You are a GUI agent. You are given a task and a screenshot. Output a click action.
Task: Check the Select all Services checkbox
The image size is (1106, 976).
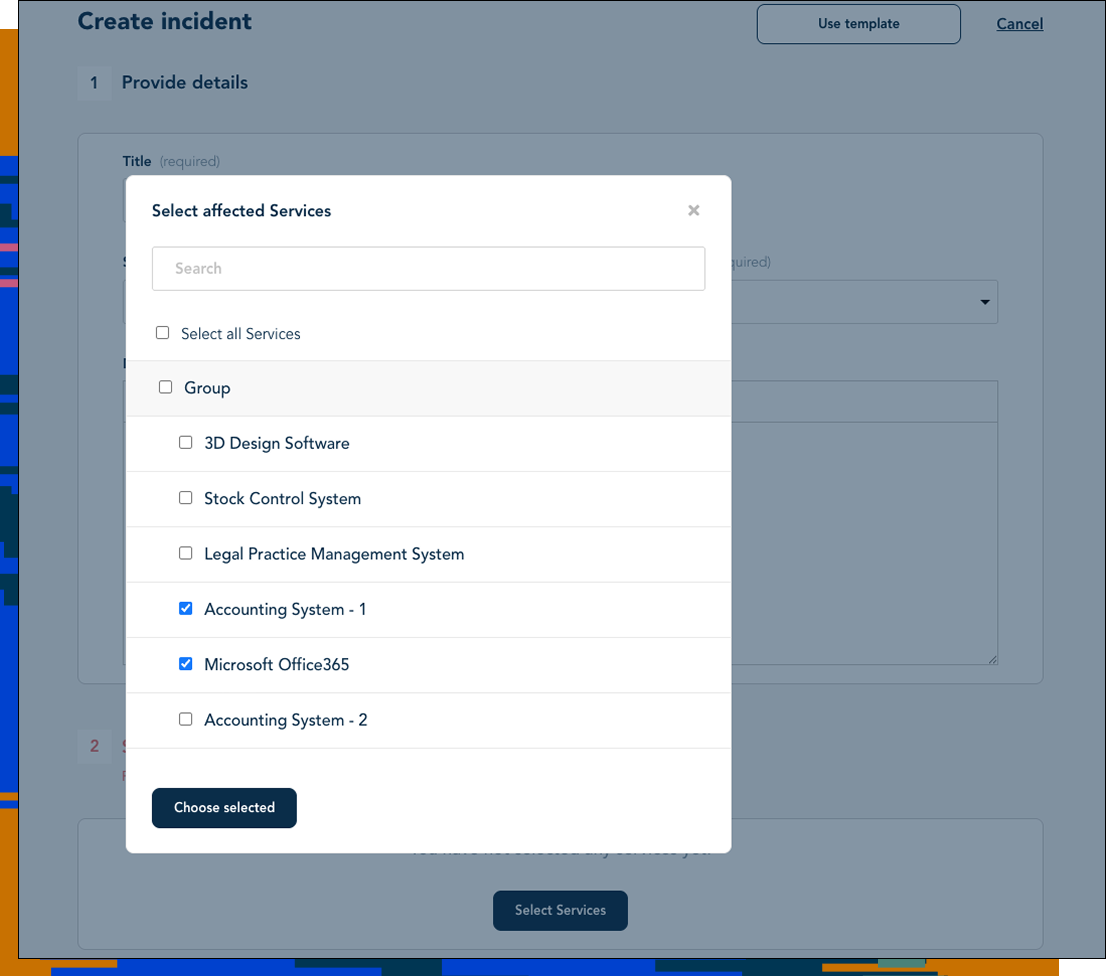[162, 332]
